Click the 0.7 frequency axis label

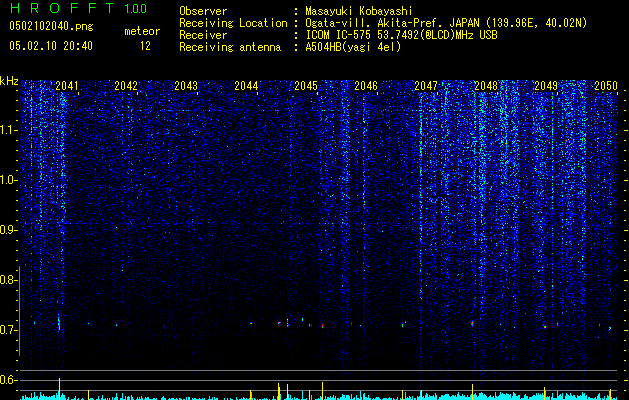[8, 330]
